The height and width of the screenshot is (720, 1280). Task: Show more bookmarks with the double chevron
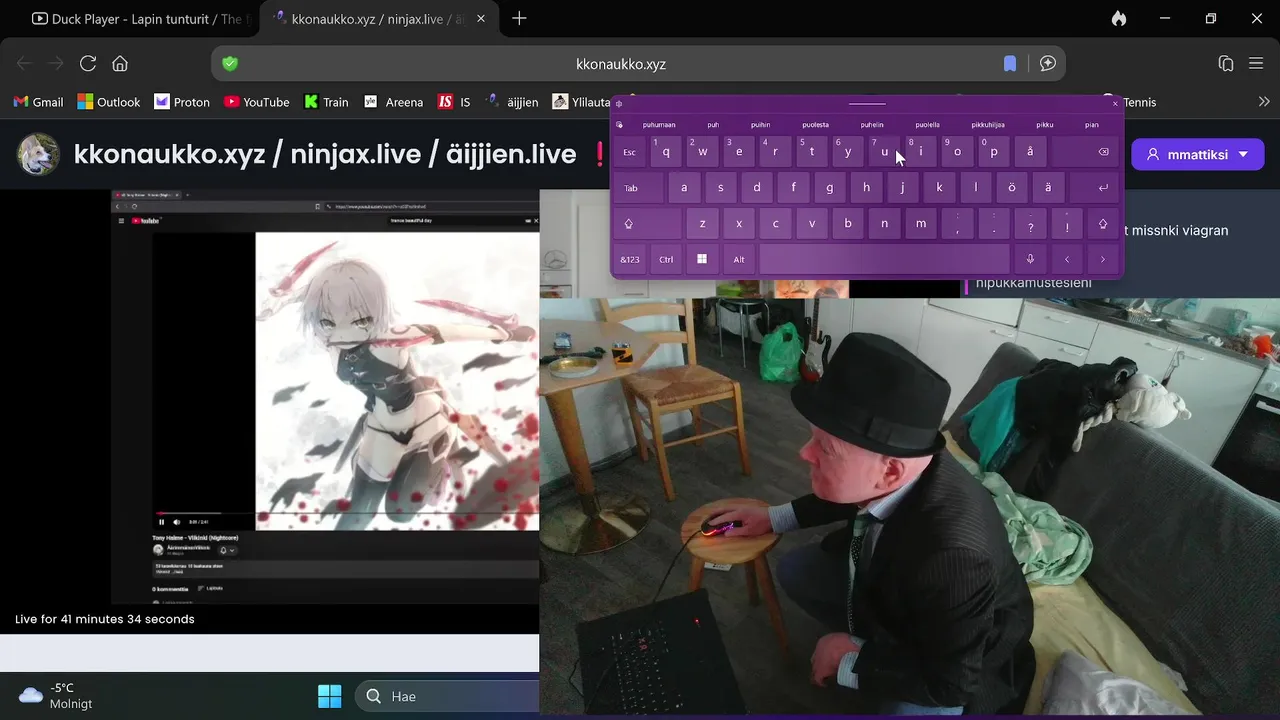pyautogui.click(x=1264, y=102)
